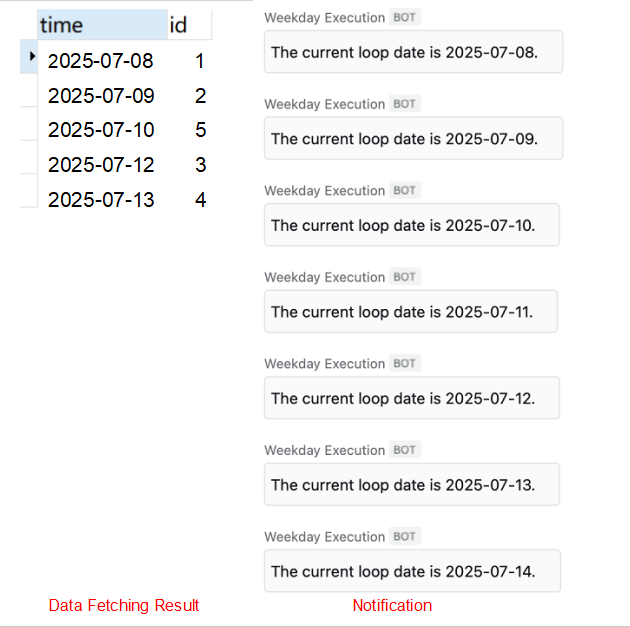Click the id cell with value 4

tap(200, 200)
